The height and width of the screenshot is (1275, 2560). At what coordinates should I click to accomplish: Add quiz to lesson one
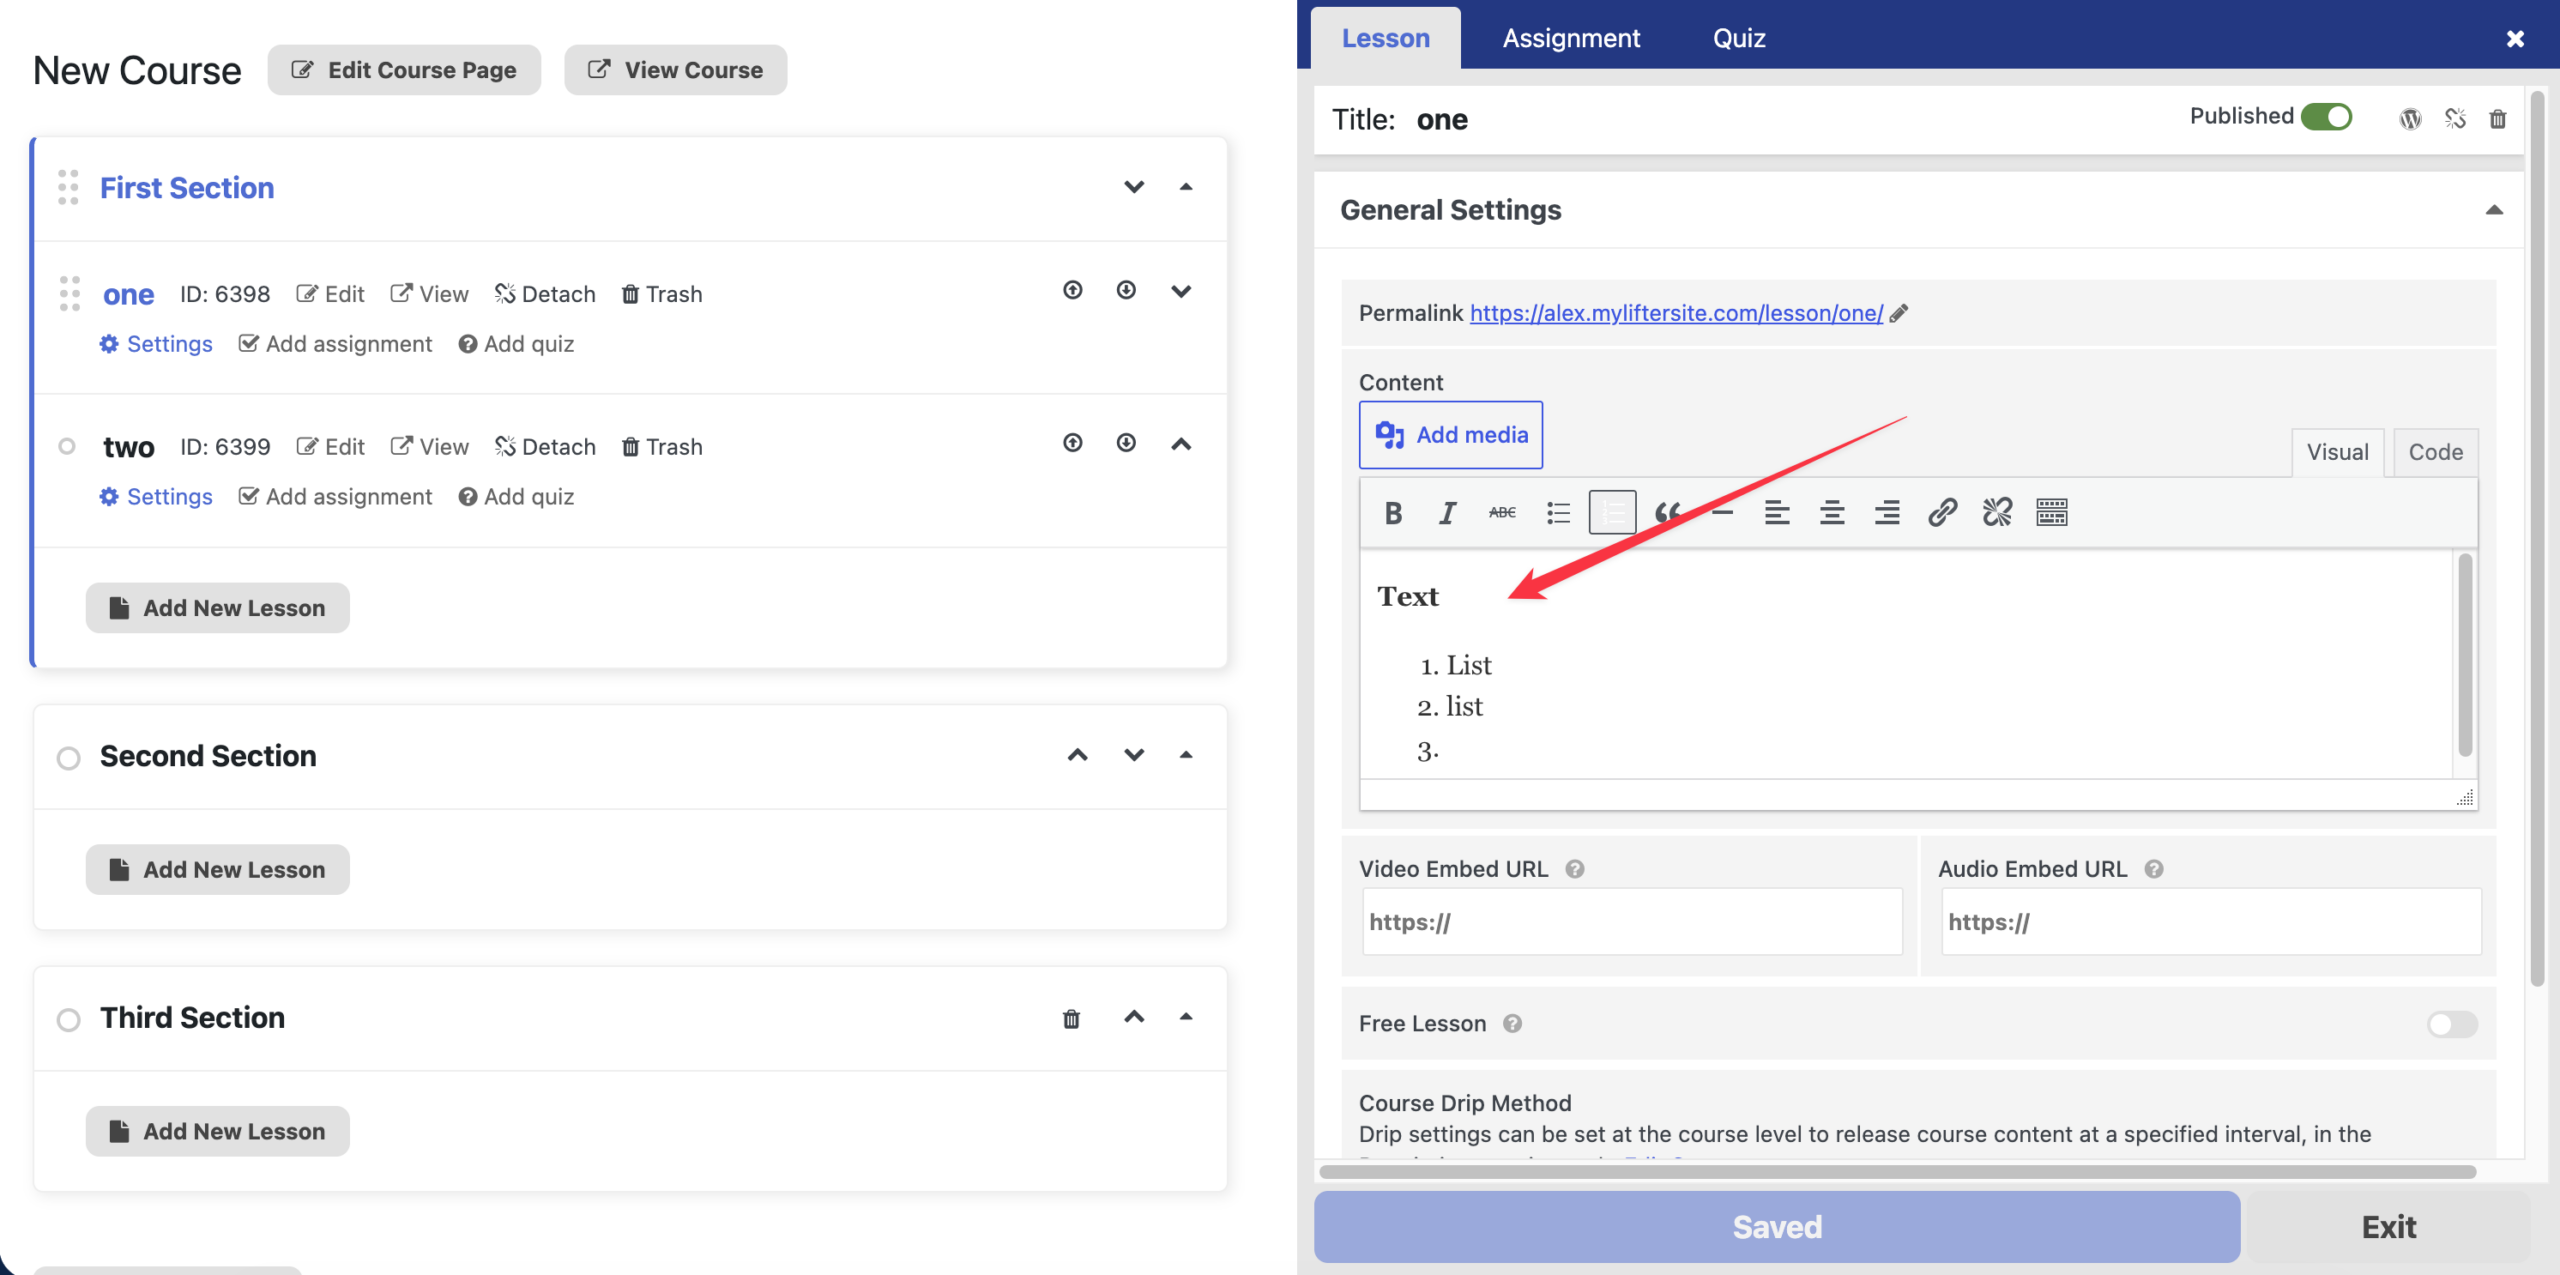point(516,344)
